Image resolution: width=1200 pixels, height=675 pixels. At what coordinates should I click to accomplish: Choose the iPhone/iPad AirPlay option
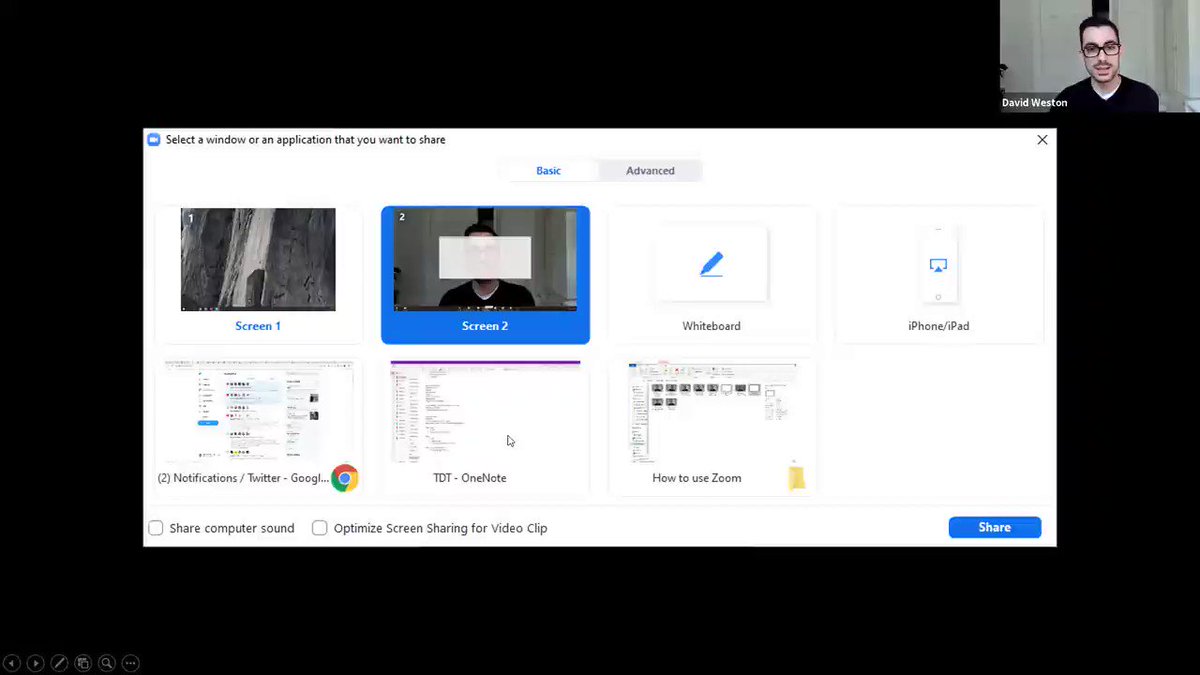tap(938, 265)
